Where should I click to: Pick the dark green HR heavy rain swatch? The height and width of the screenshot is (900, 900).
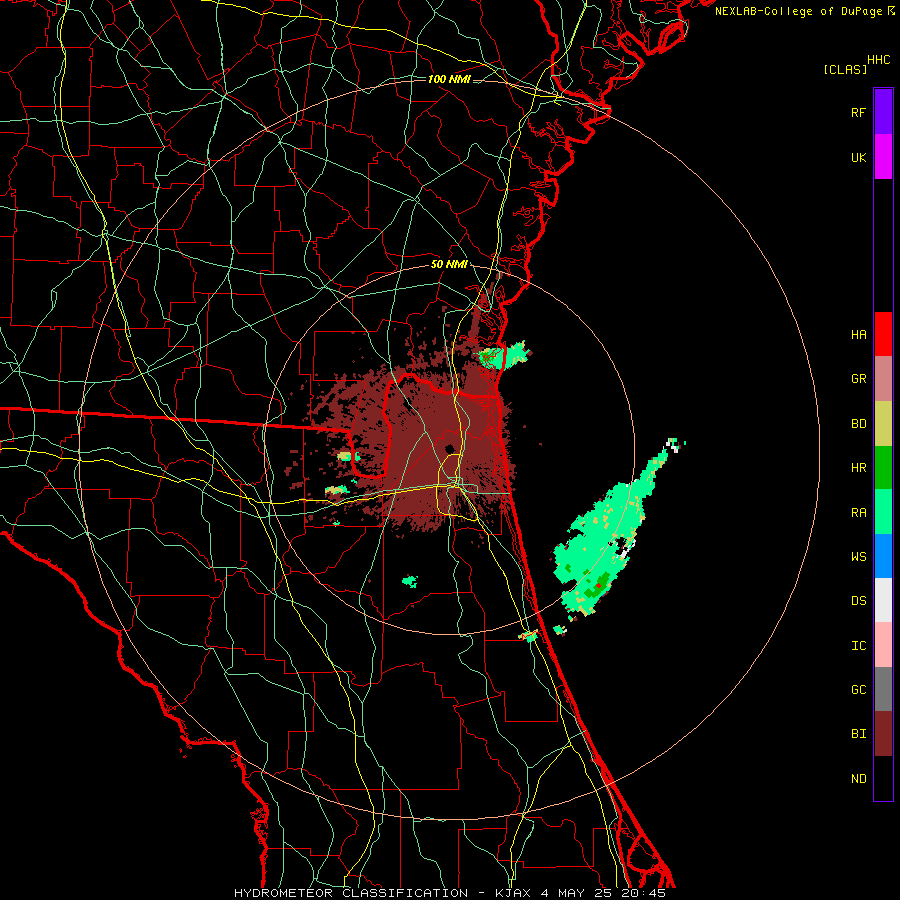click(x=883, y=468)
